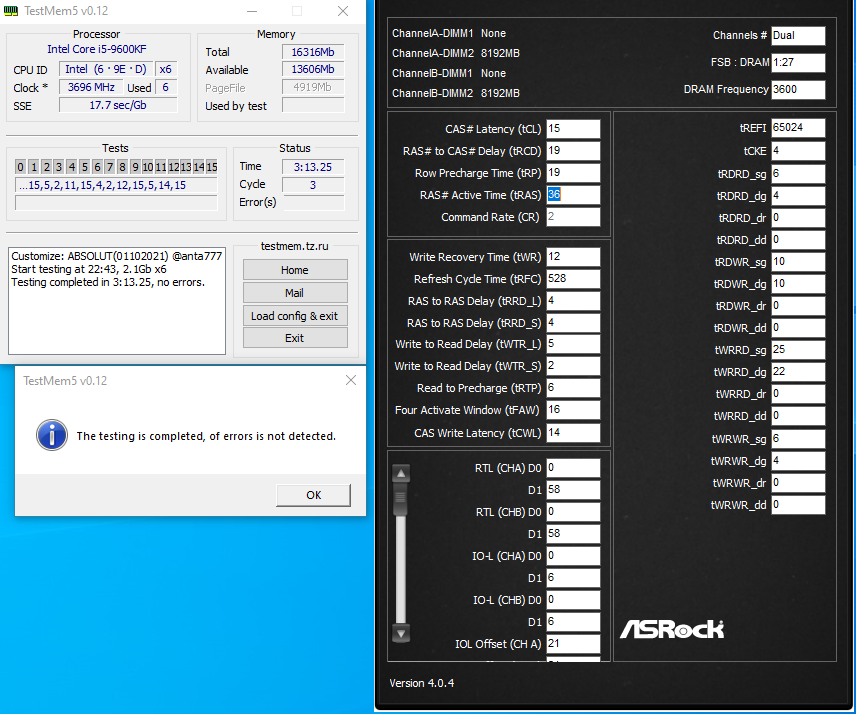Click the Version 4.0.4 label

(x=421, y=683)
